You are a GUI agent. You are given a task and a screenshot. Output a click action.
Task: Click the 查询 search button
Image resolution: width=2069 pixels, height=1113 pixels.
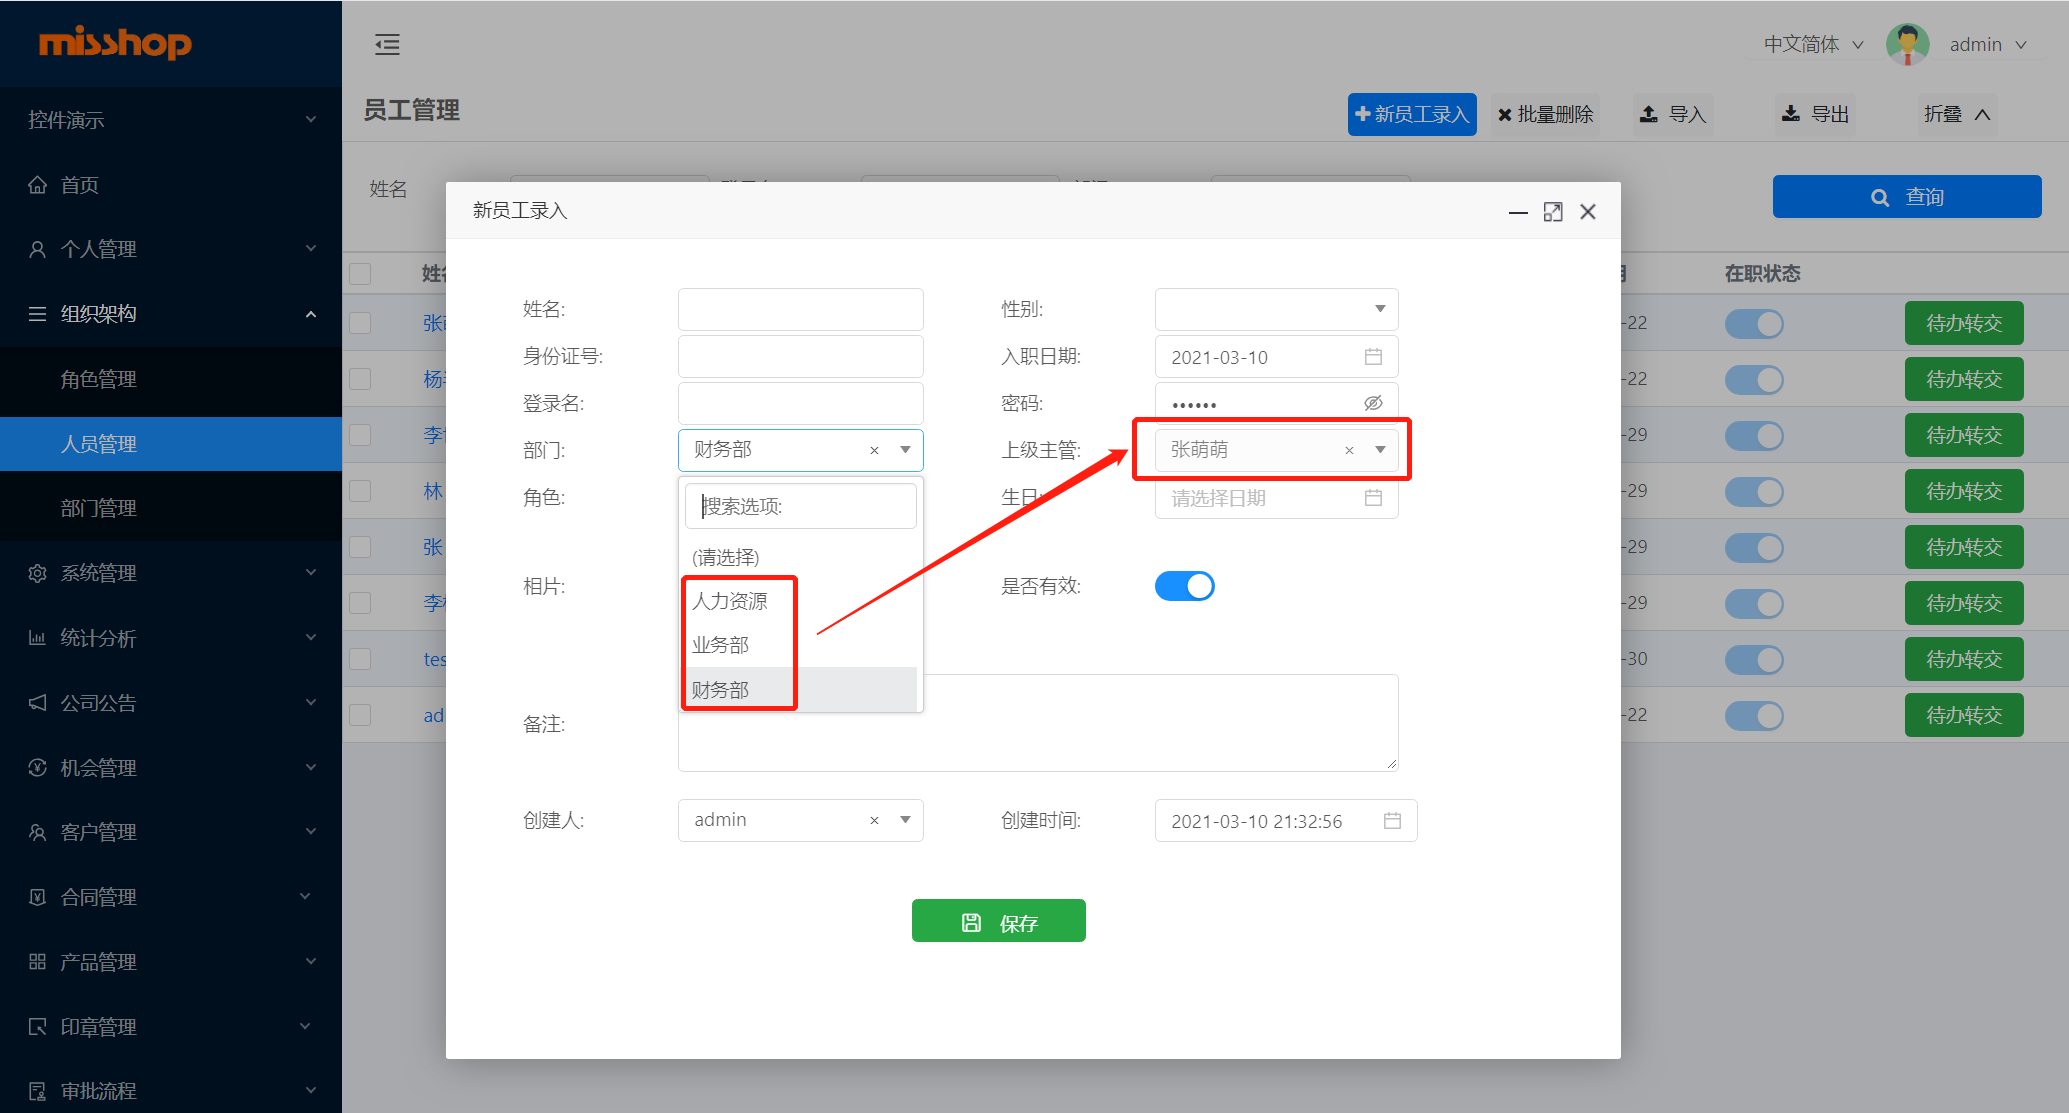[x=1906, y=197]
